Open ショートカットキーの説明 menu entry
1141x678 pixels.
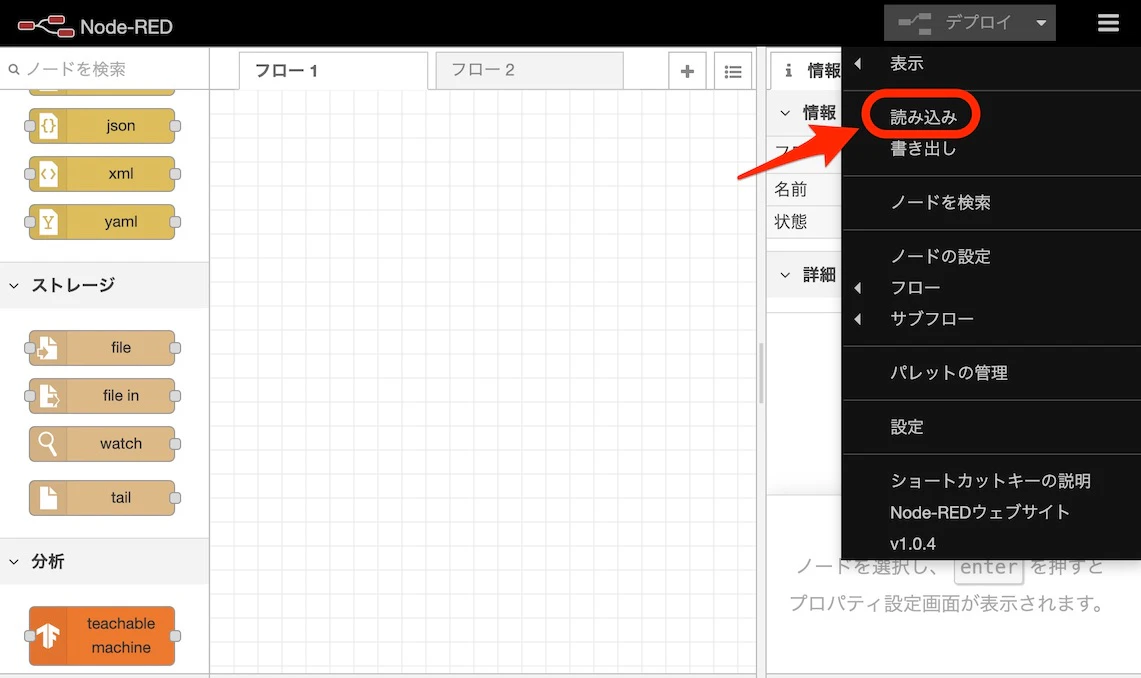click(991, 481)
